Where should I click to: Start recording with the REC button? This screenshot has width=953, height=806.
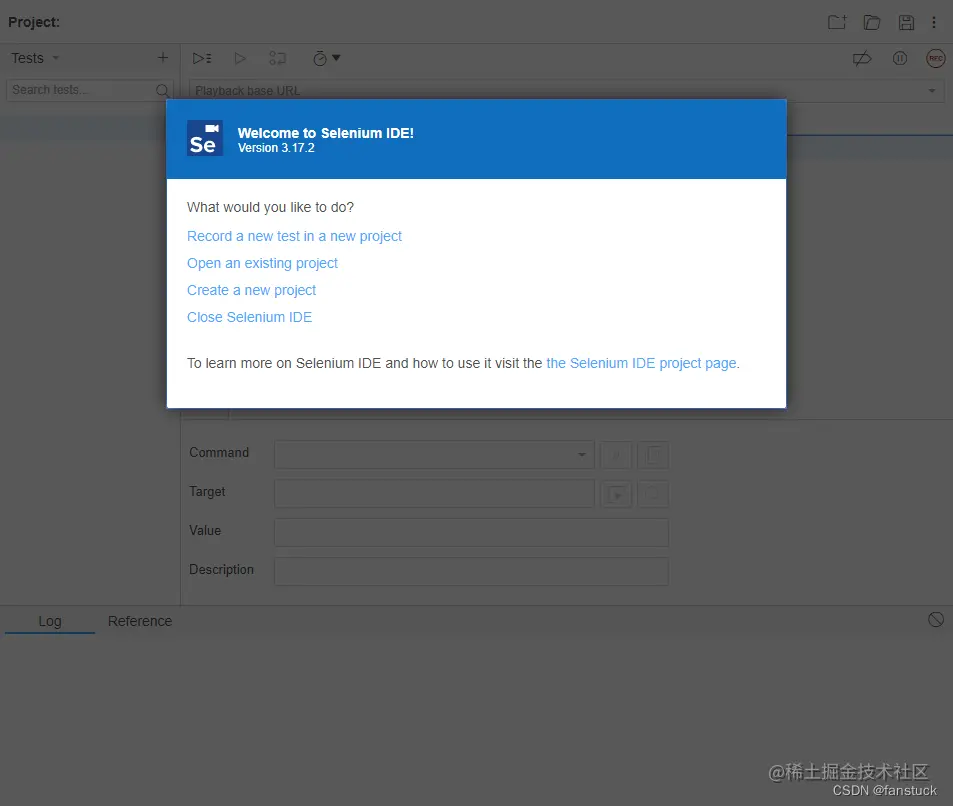pos(935,58)
